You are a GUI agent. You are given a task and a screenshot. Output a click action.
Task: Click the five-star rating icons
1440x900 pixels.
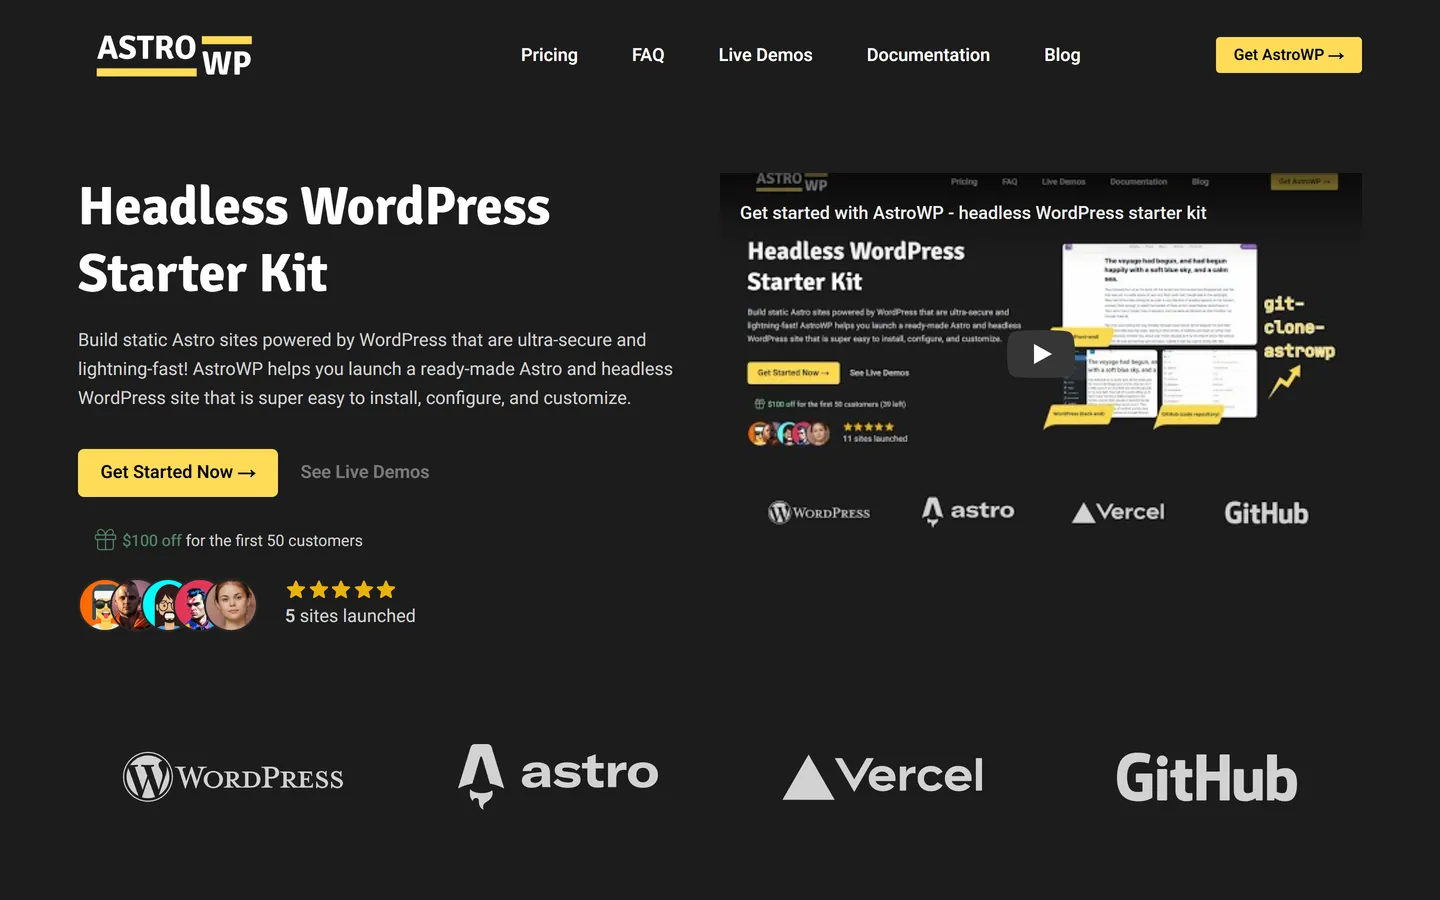[341, 590]
